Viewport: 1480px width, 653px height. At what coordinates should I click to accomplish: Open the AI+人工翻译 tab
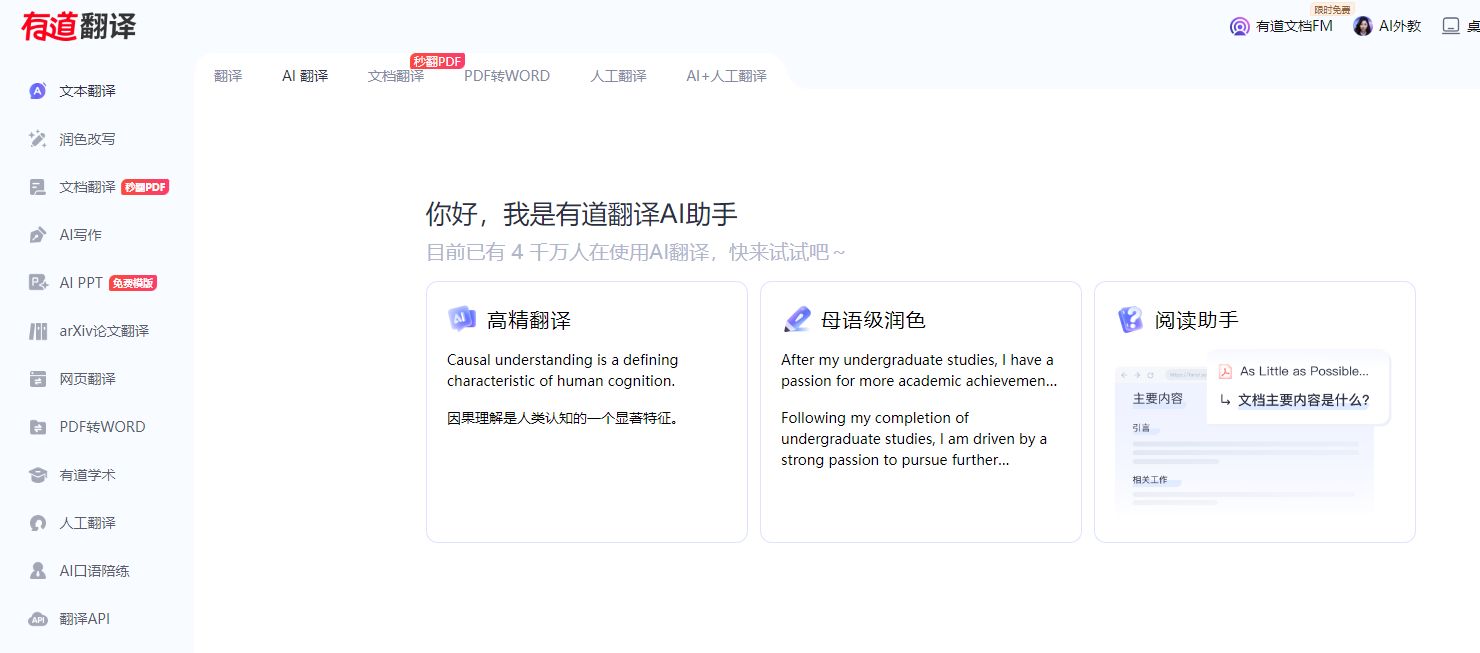pyautogui.click(x=726, y=76)
